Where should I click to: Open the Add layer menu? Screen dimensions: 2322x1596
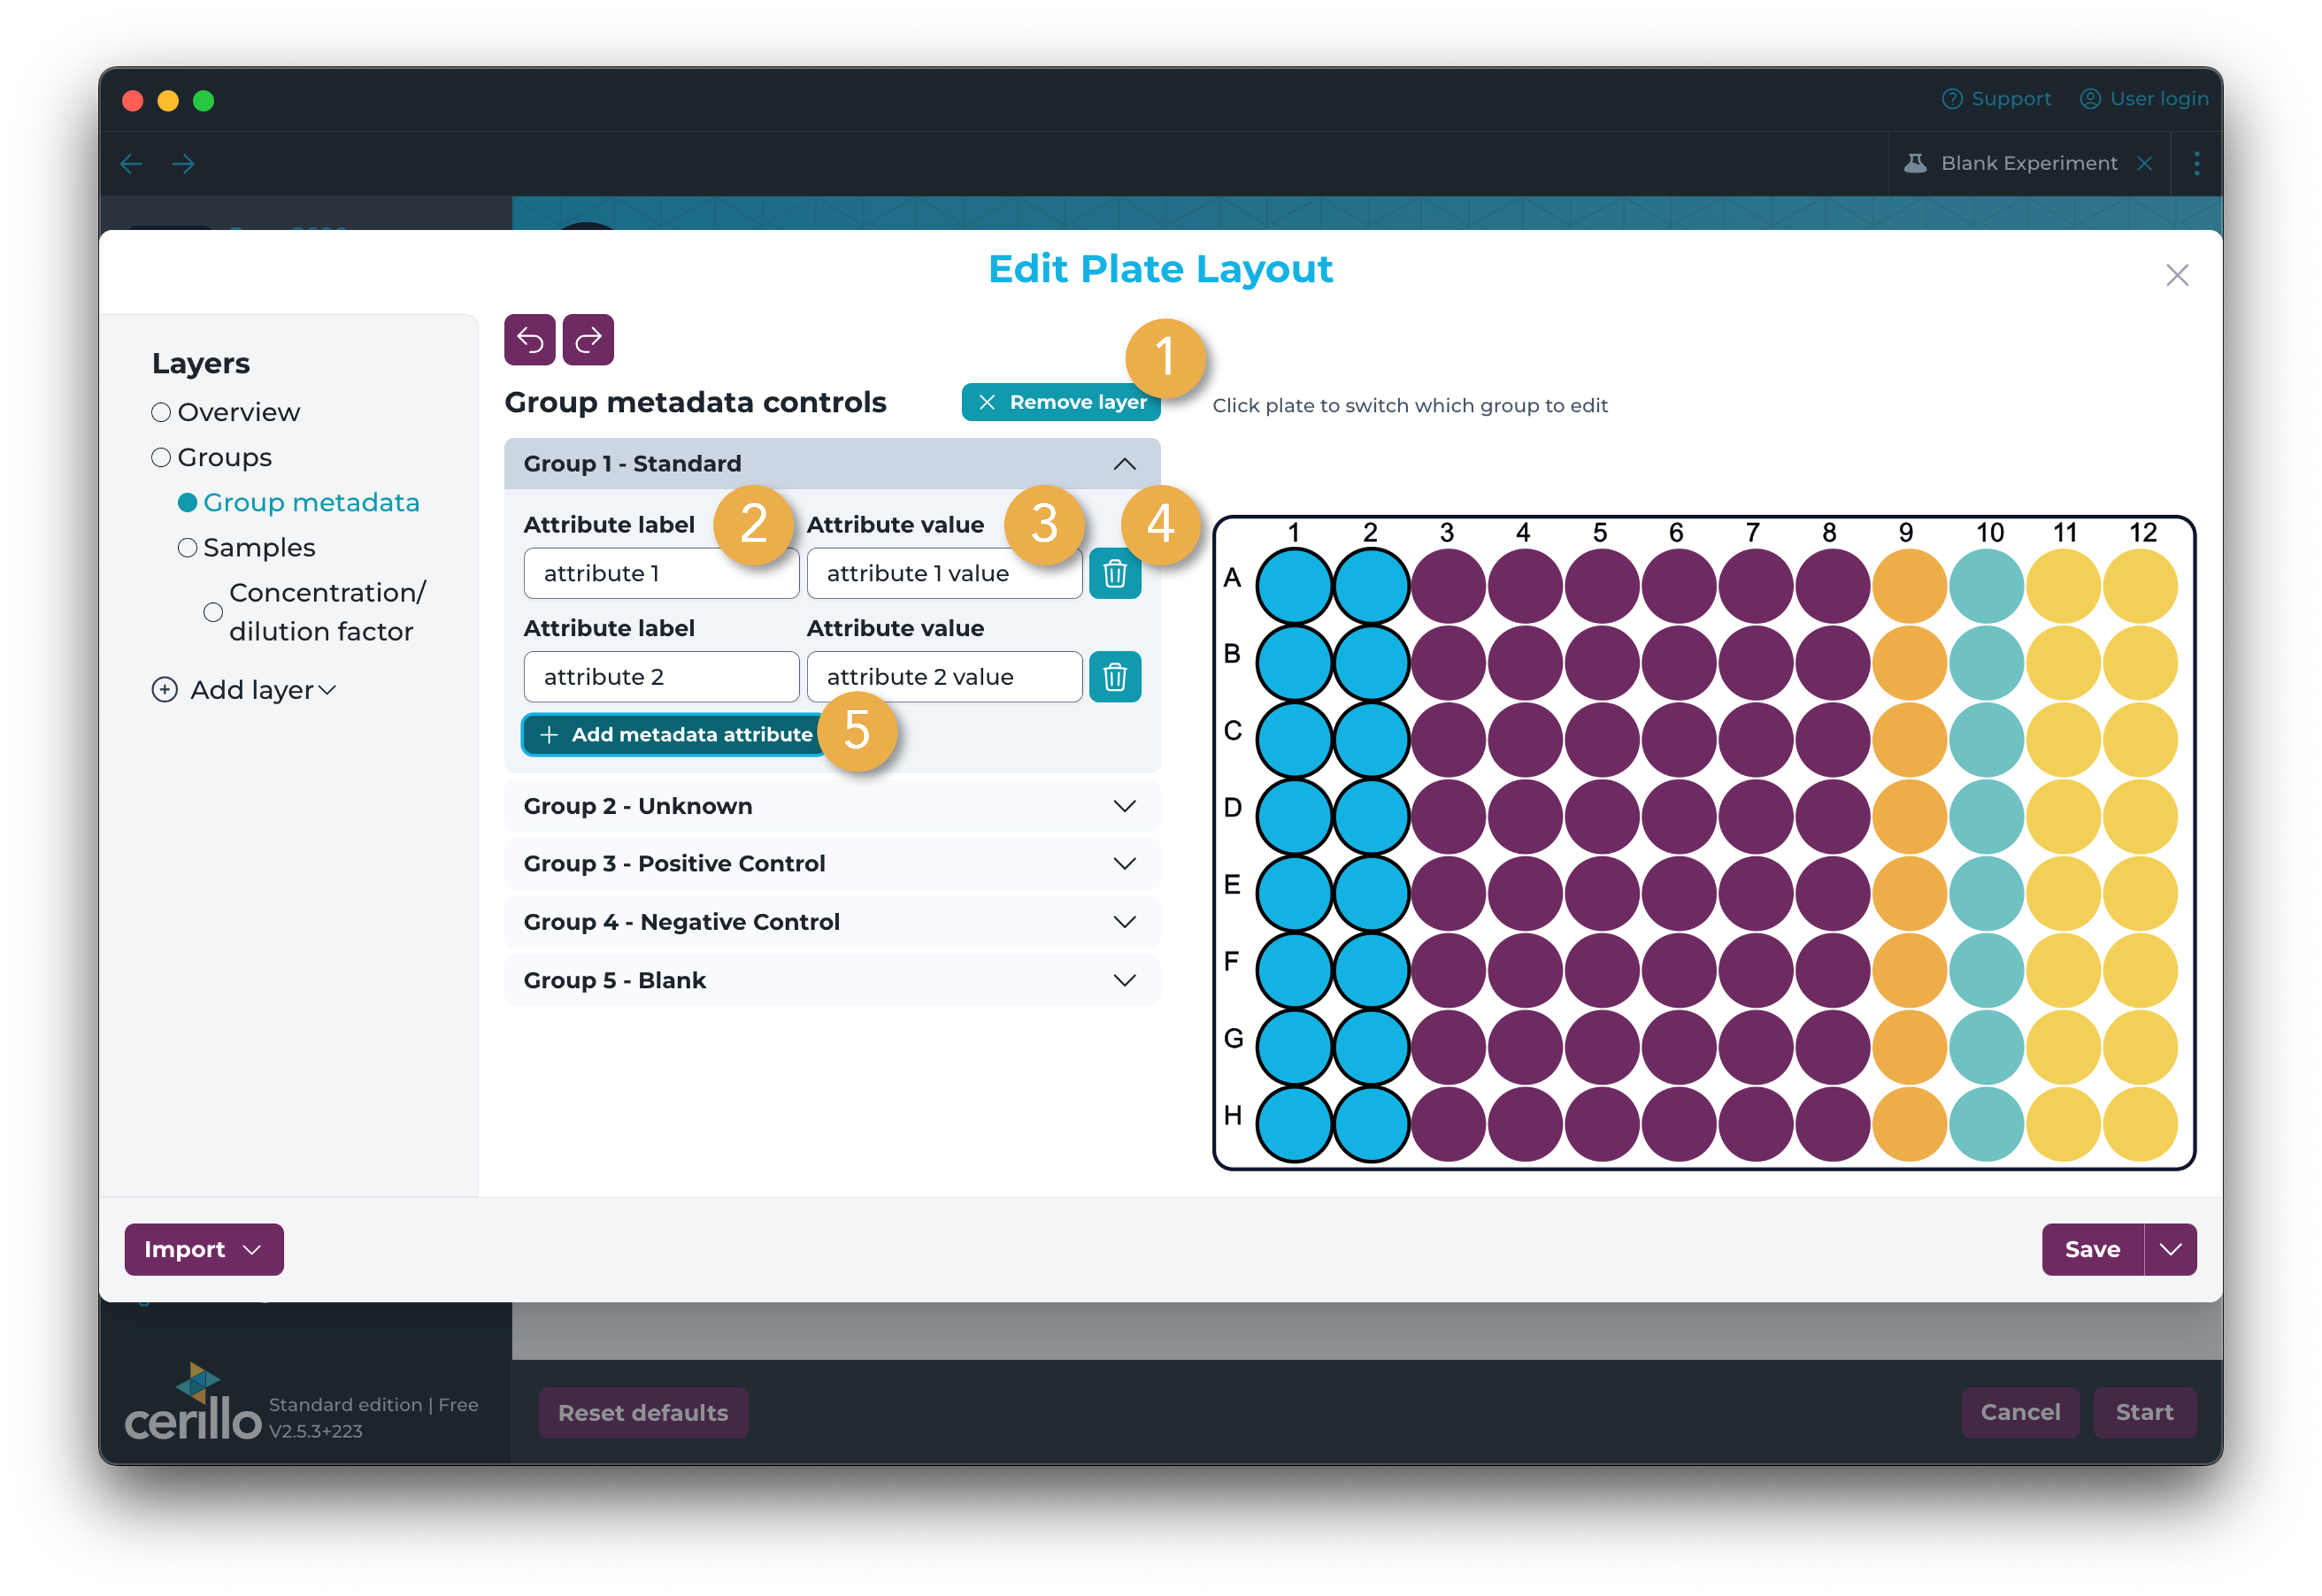point(244,689)
